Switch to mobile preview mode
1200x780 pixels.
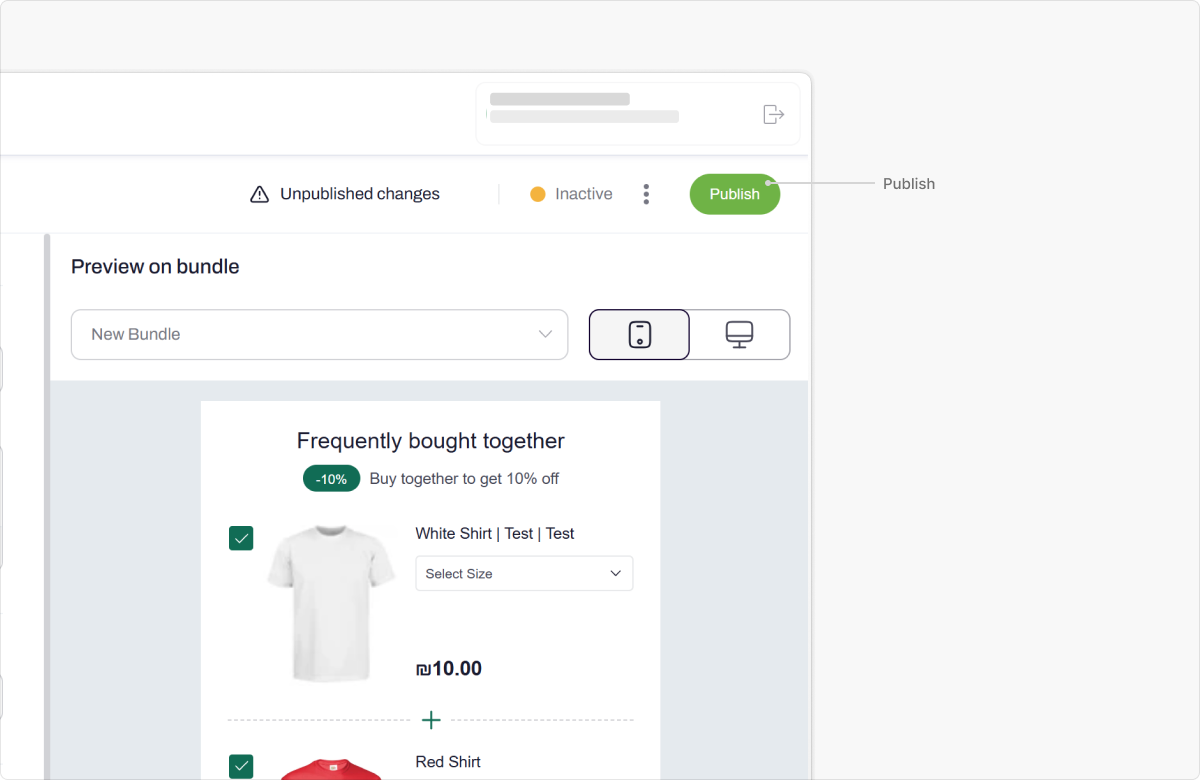click(x=640, y=334)
